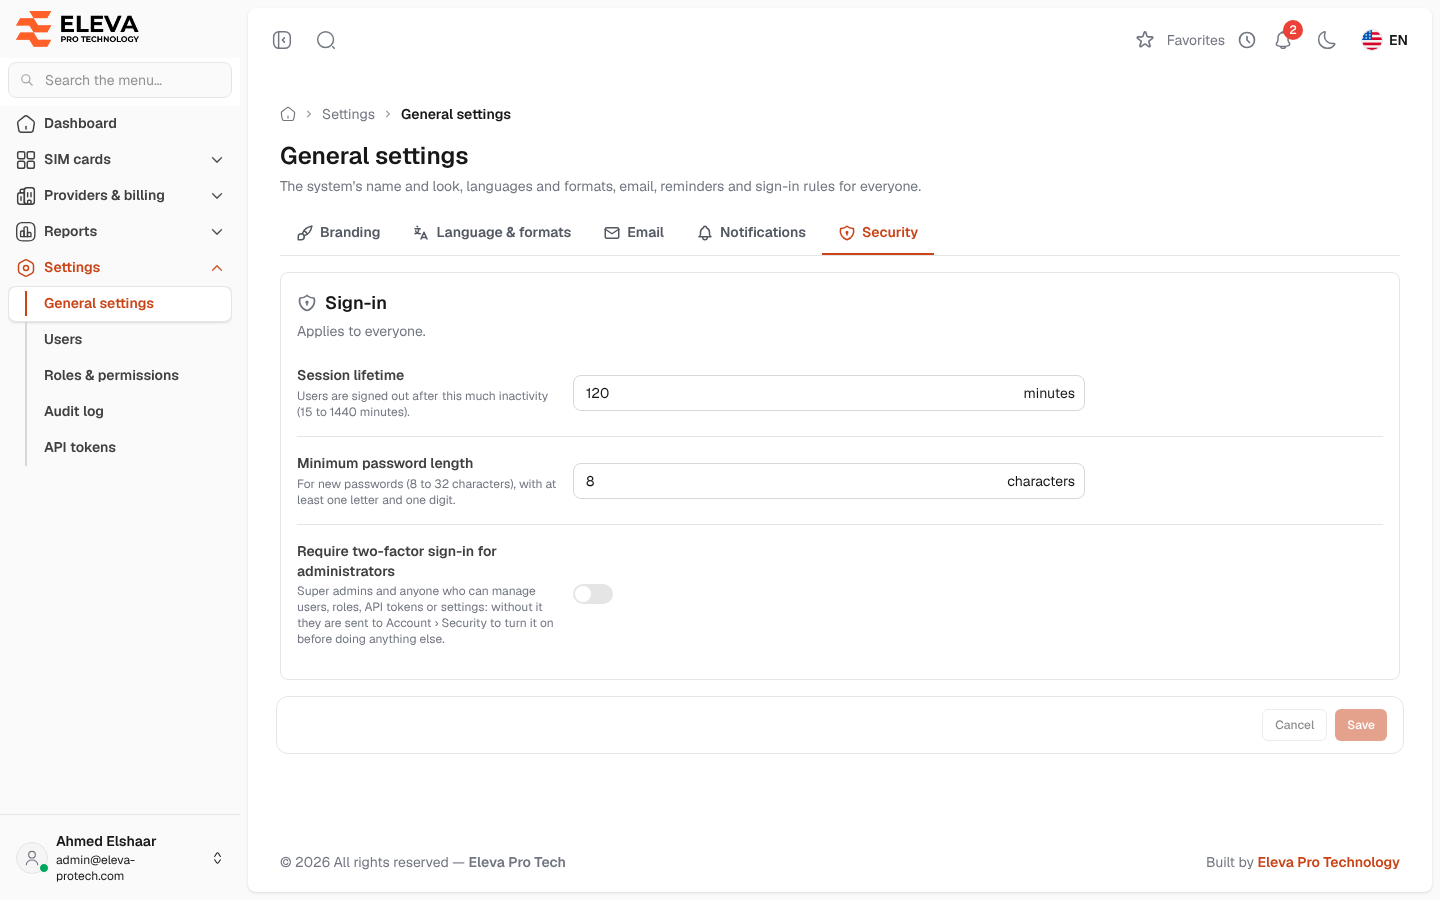The height and width of the screenshot is (900, 1440).
Task: Click the Minimum password length field
Action: pos(829,481)
